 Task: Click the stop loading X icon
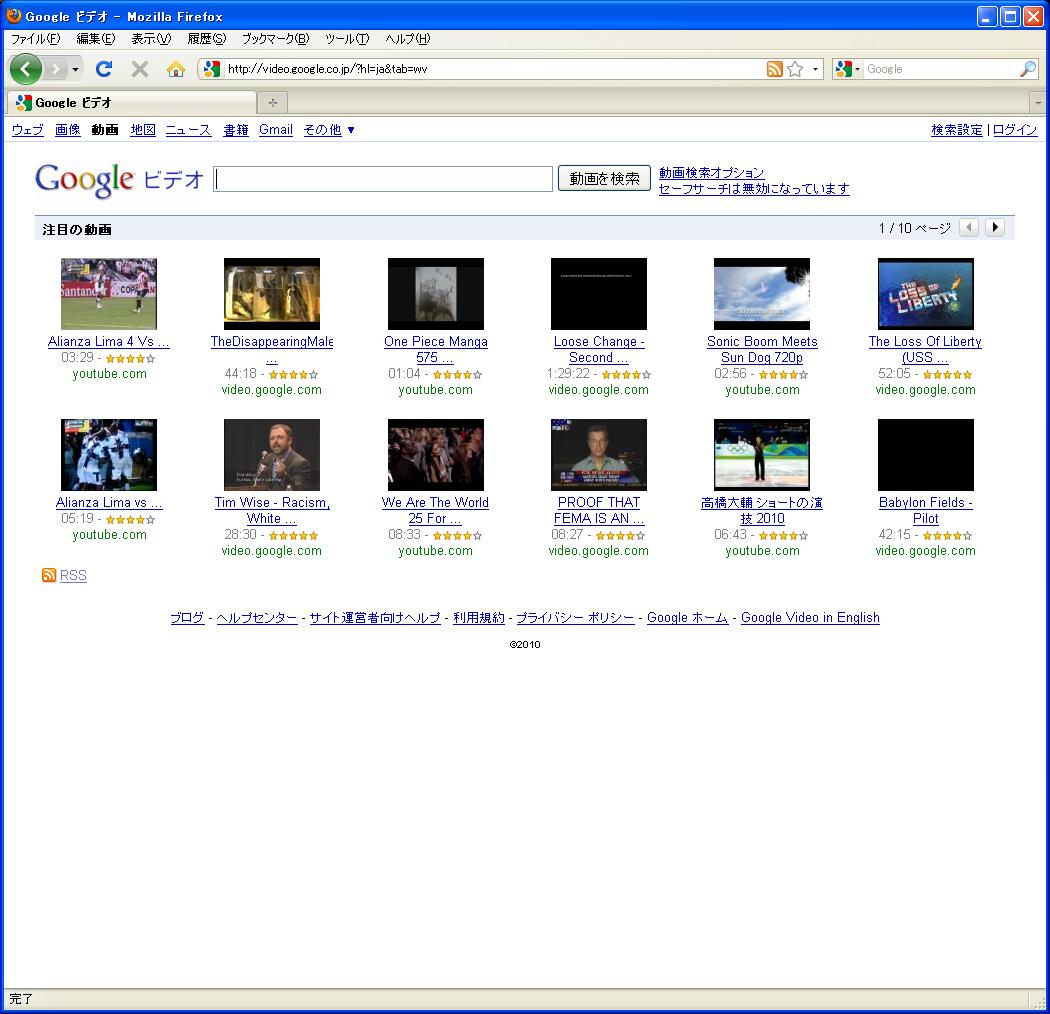click(x=140, y=68)
